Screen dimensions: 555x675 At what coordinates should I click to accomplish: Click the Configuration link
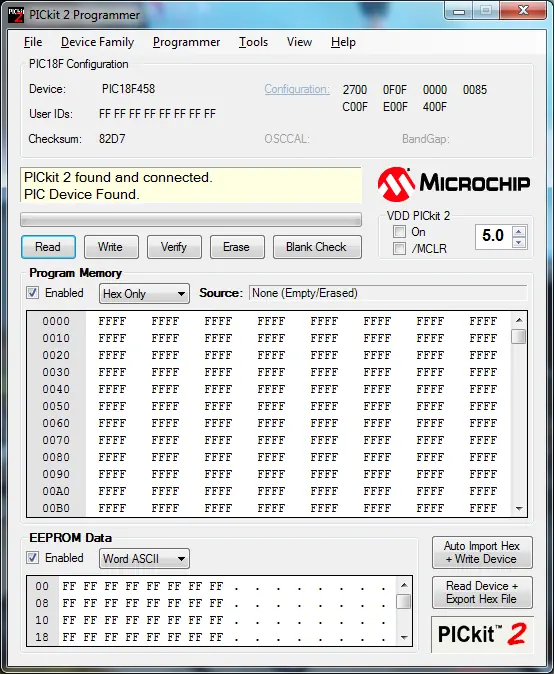point(297,89)
